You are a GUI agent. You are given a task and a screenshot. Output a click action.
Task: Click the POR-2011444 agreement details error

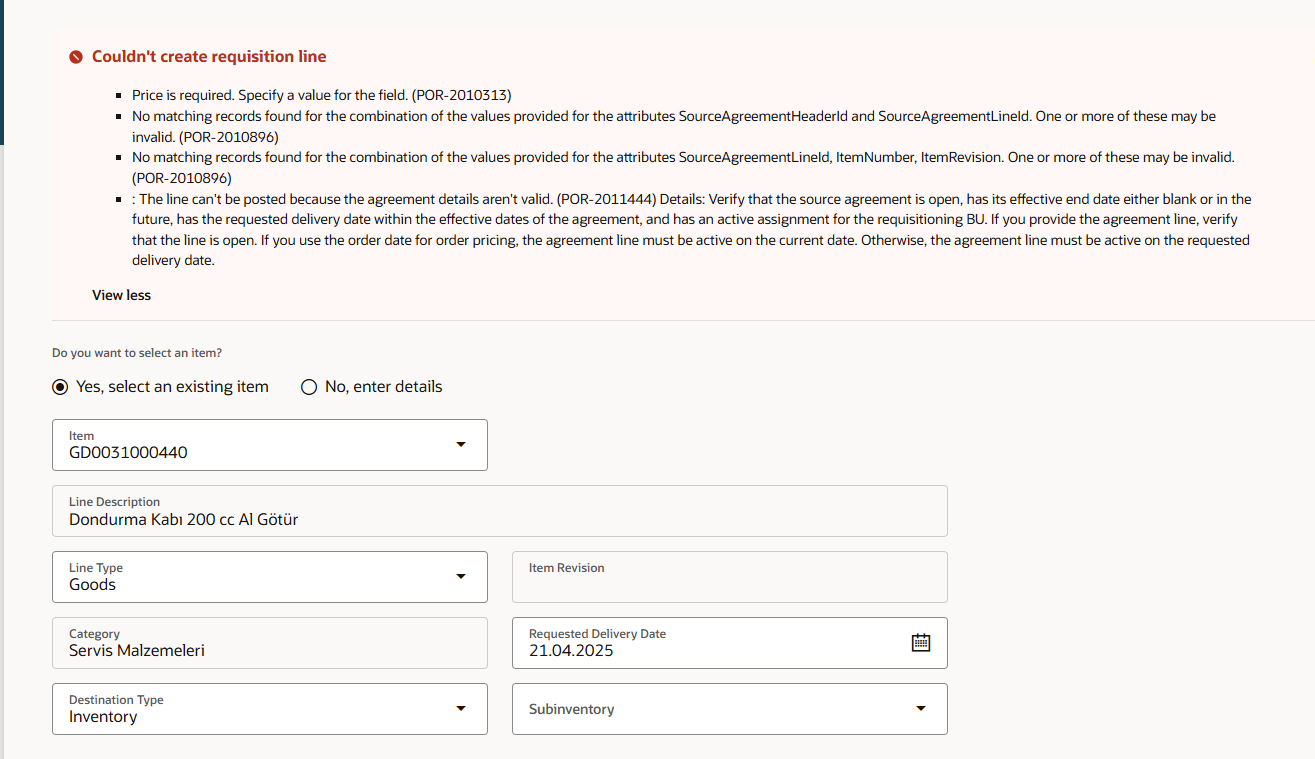(692, 230)
